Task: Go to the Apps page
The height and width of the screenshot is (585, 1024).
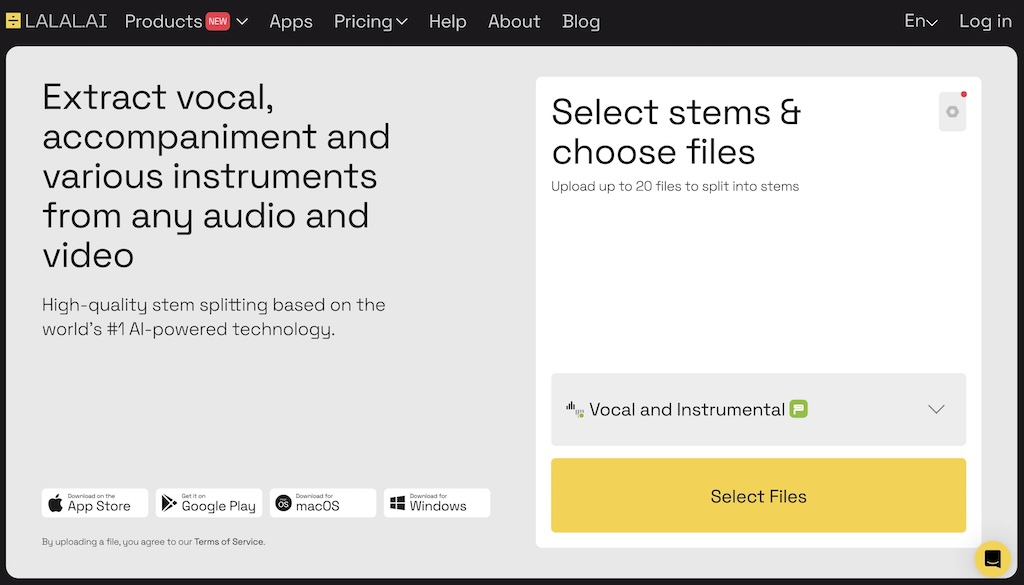Action: pyautogui.click(x=291, y=21)
